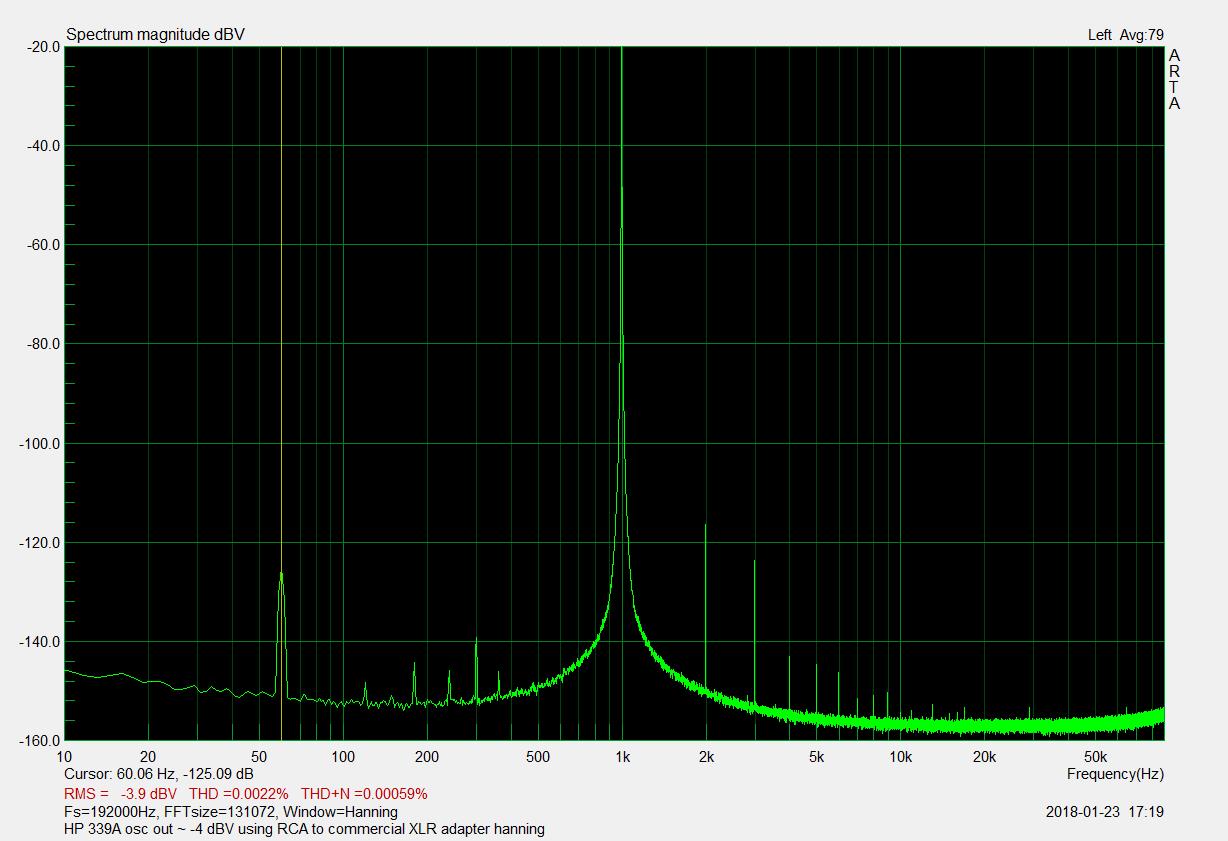Click the 50k frequency axis label
The height and width of the screenshot is (841, 1228).
pyautogui.click(x=1096, y=756)
